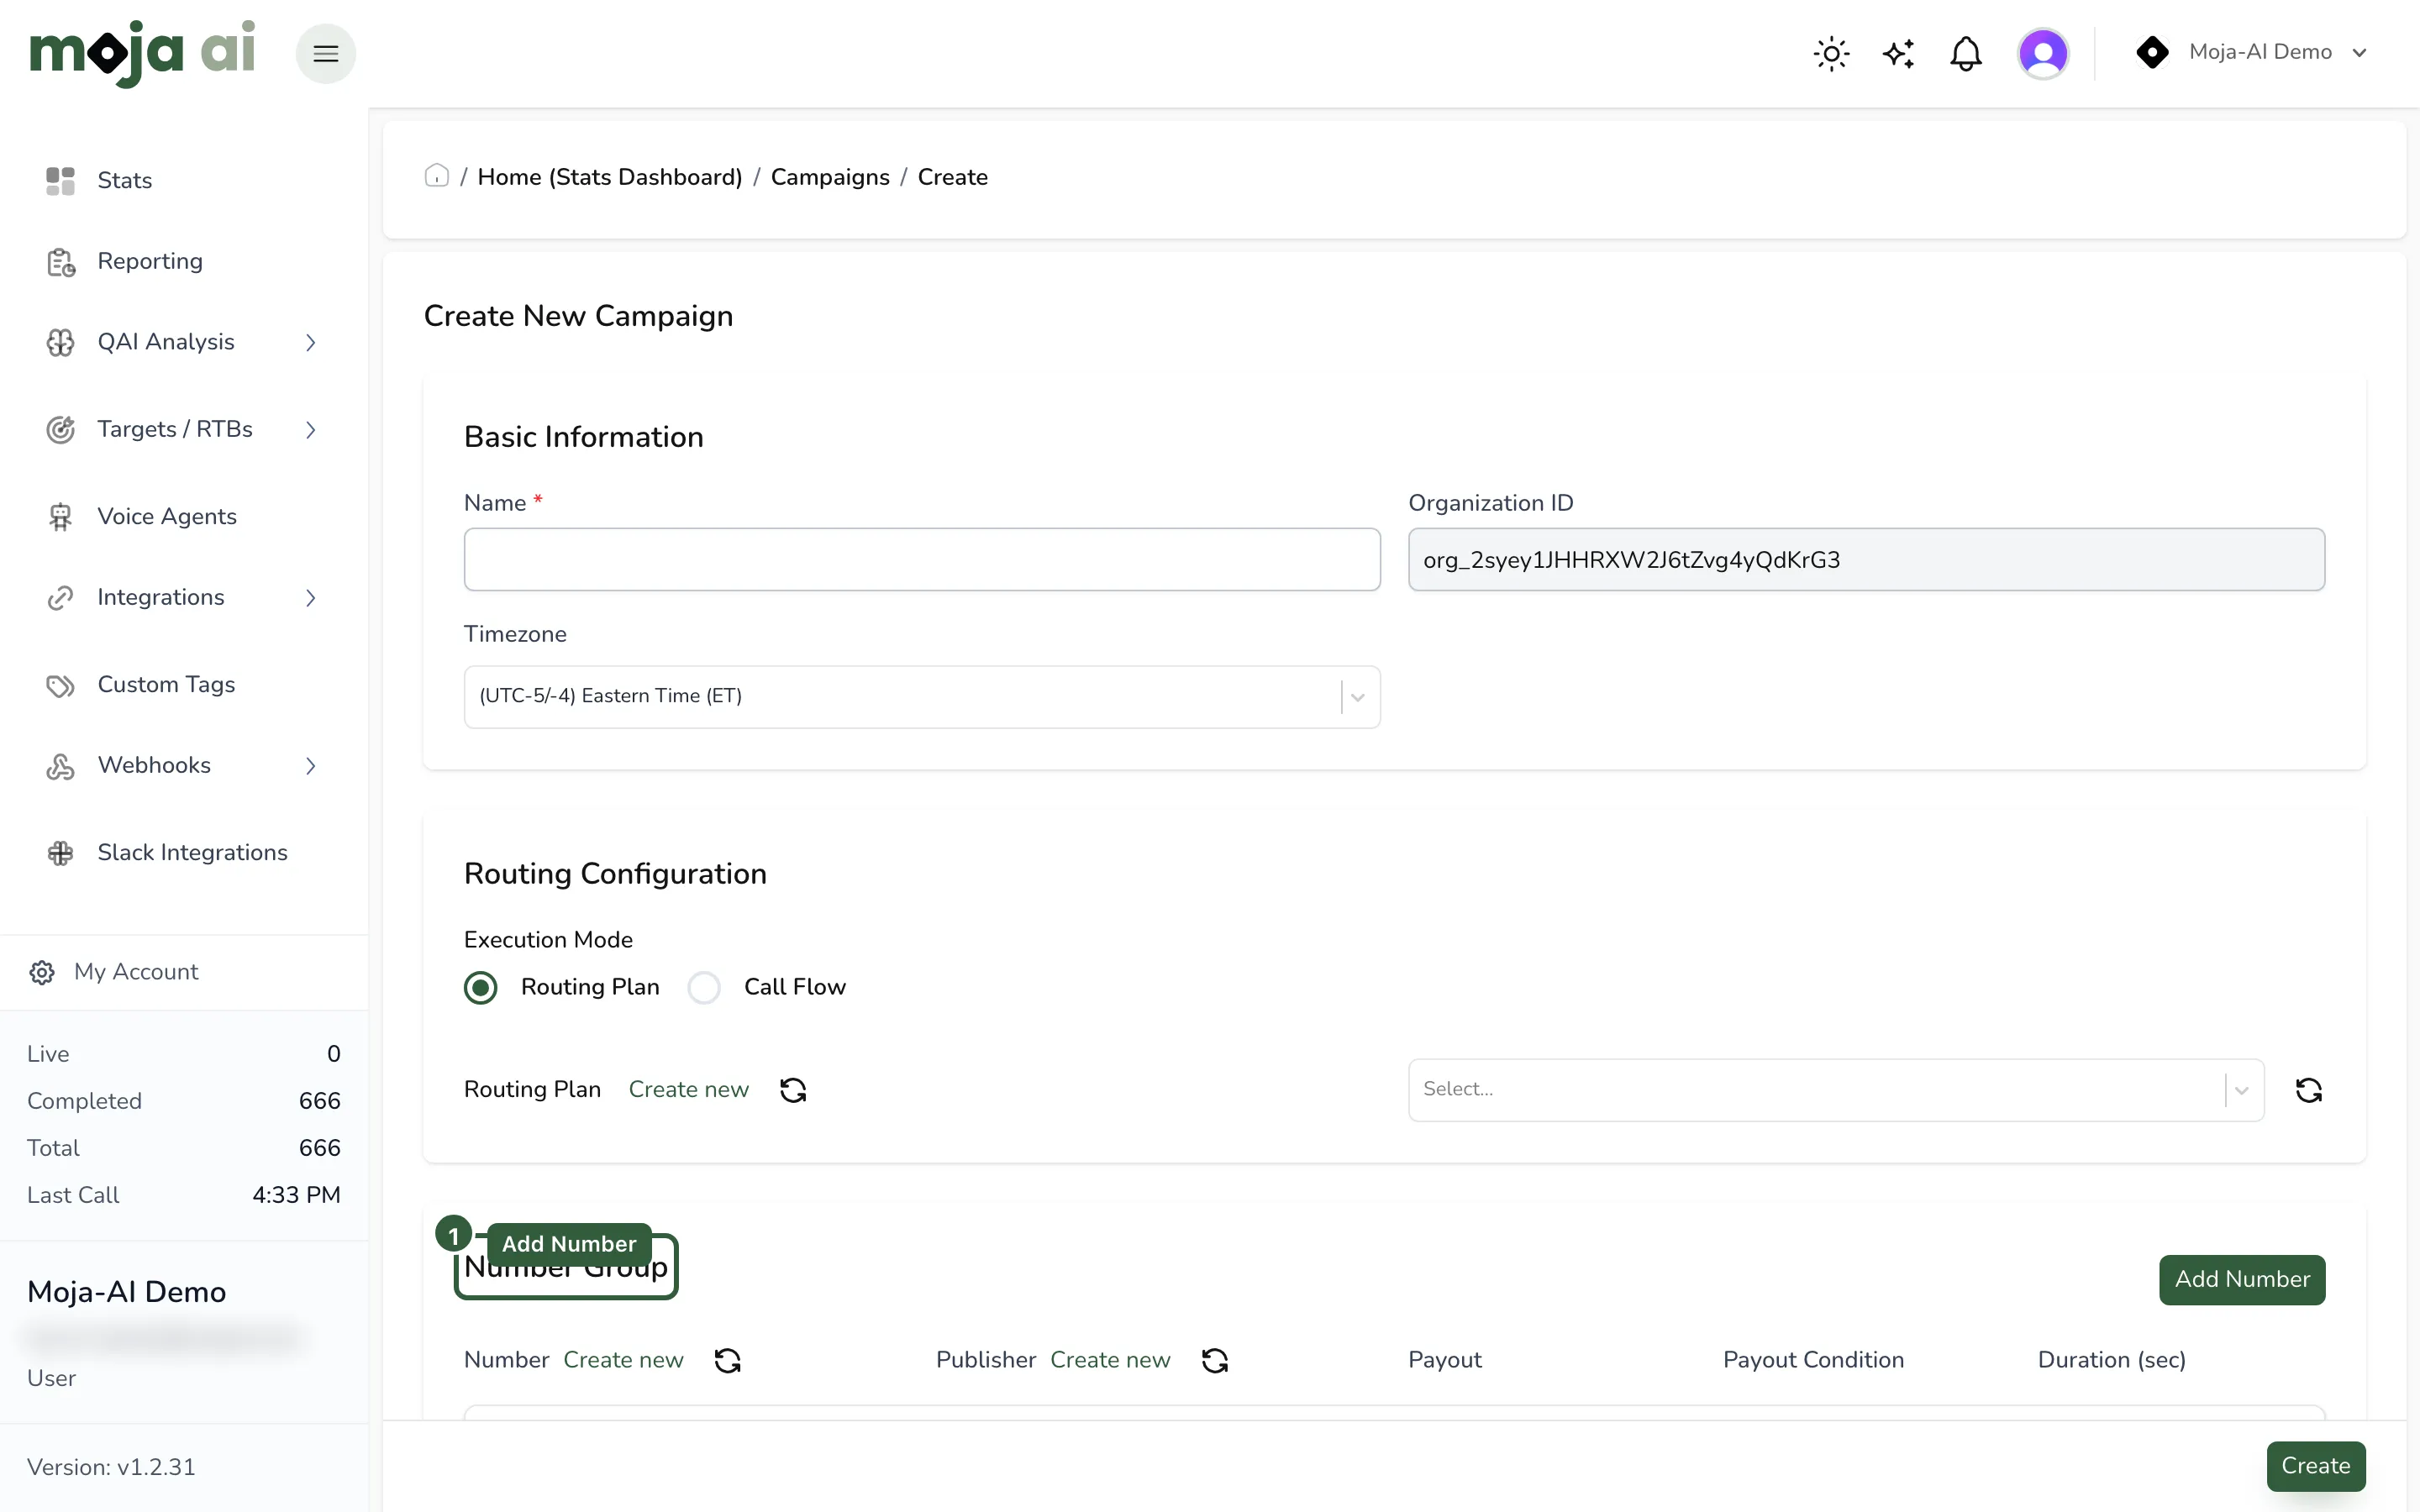Refresh routing plan select dropdown list
This screenshot has height=1512, width=2420.
click(2308, 1090)
